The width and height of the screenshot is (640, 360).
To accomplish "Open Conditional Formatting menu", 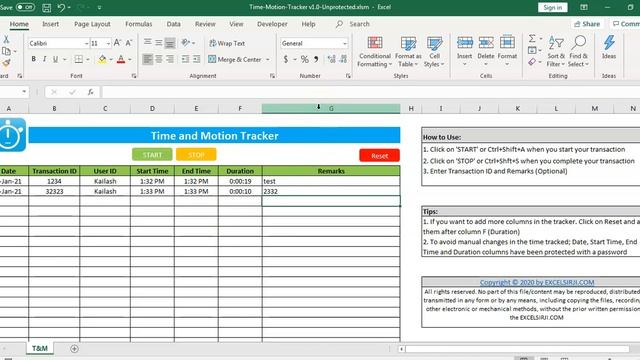I will tap(374, 52).
